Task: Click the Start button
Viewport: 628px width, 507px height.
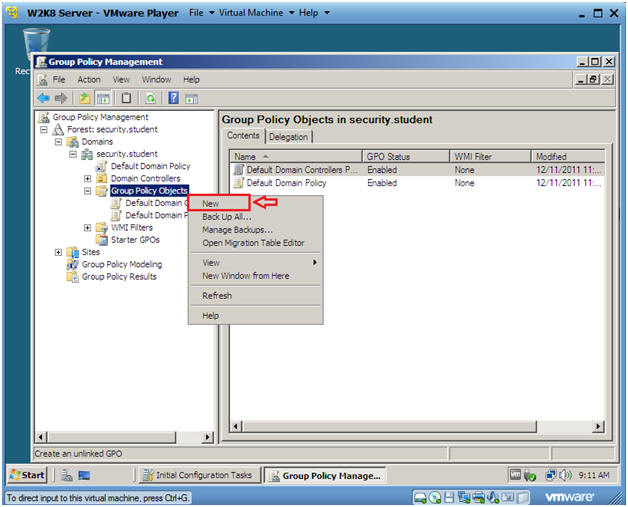Action: [x=27, y=475]
